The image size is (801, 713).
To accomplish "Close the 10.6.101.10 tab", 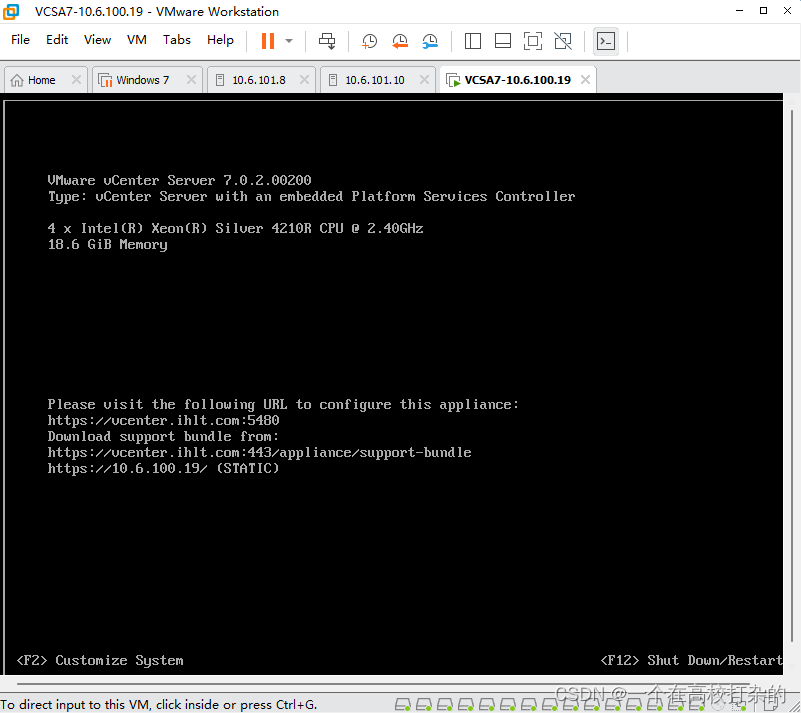I will coord(424,80).
